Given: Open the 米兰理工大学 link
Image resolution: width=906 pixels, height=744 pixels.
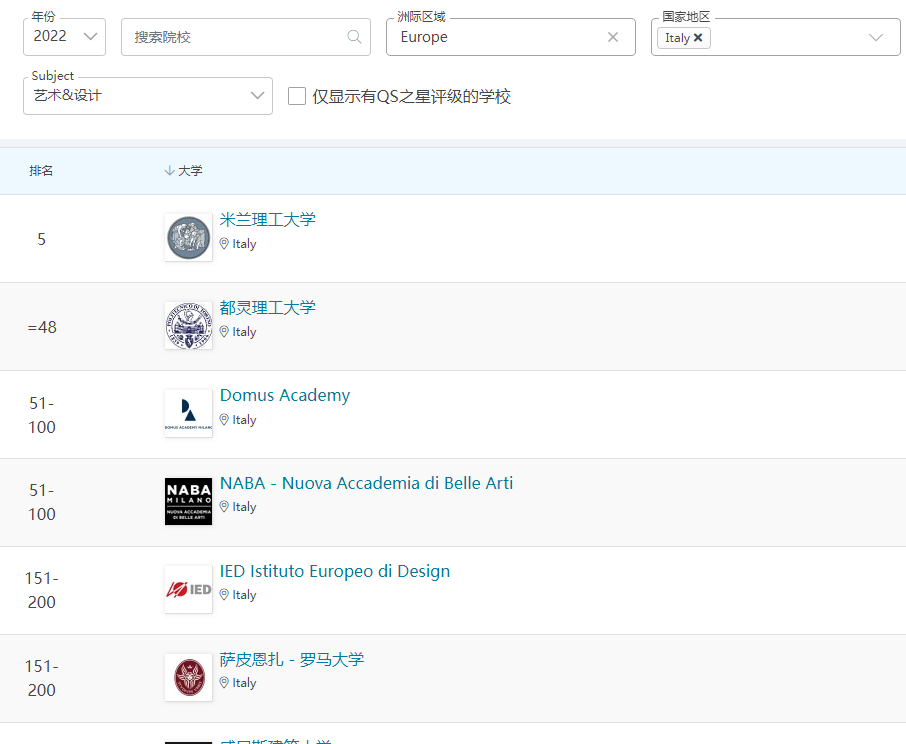Looking at the screenshot, I should click(267, 220).
